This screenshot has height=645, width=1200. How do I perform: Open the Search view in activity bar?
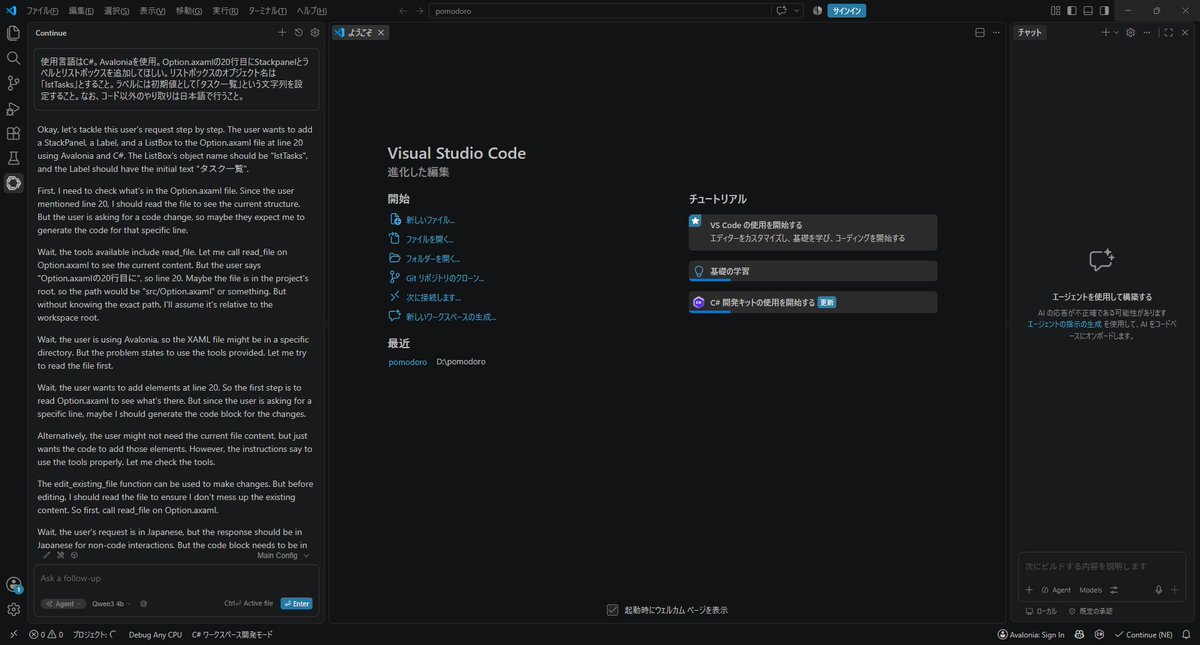13,58
